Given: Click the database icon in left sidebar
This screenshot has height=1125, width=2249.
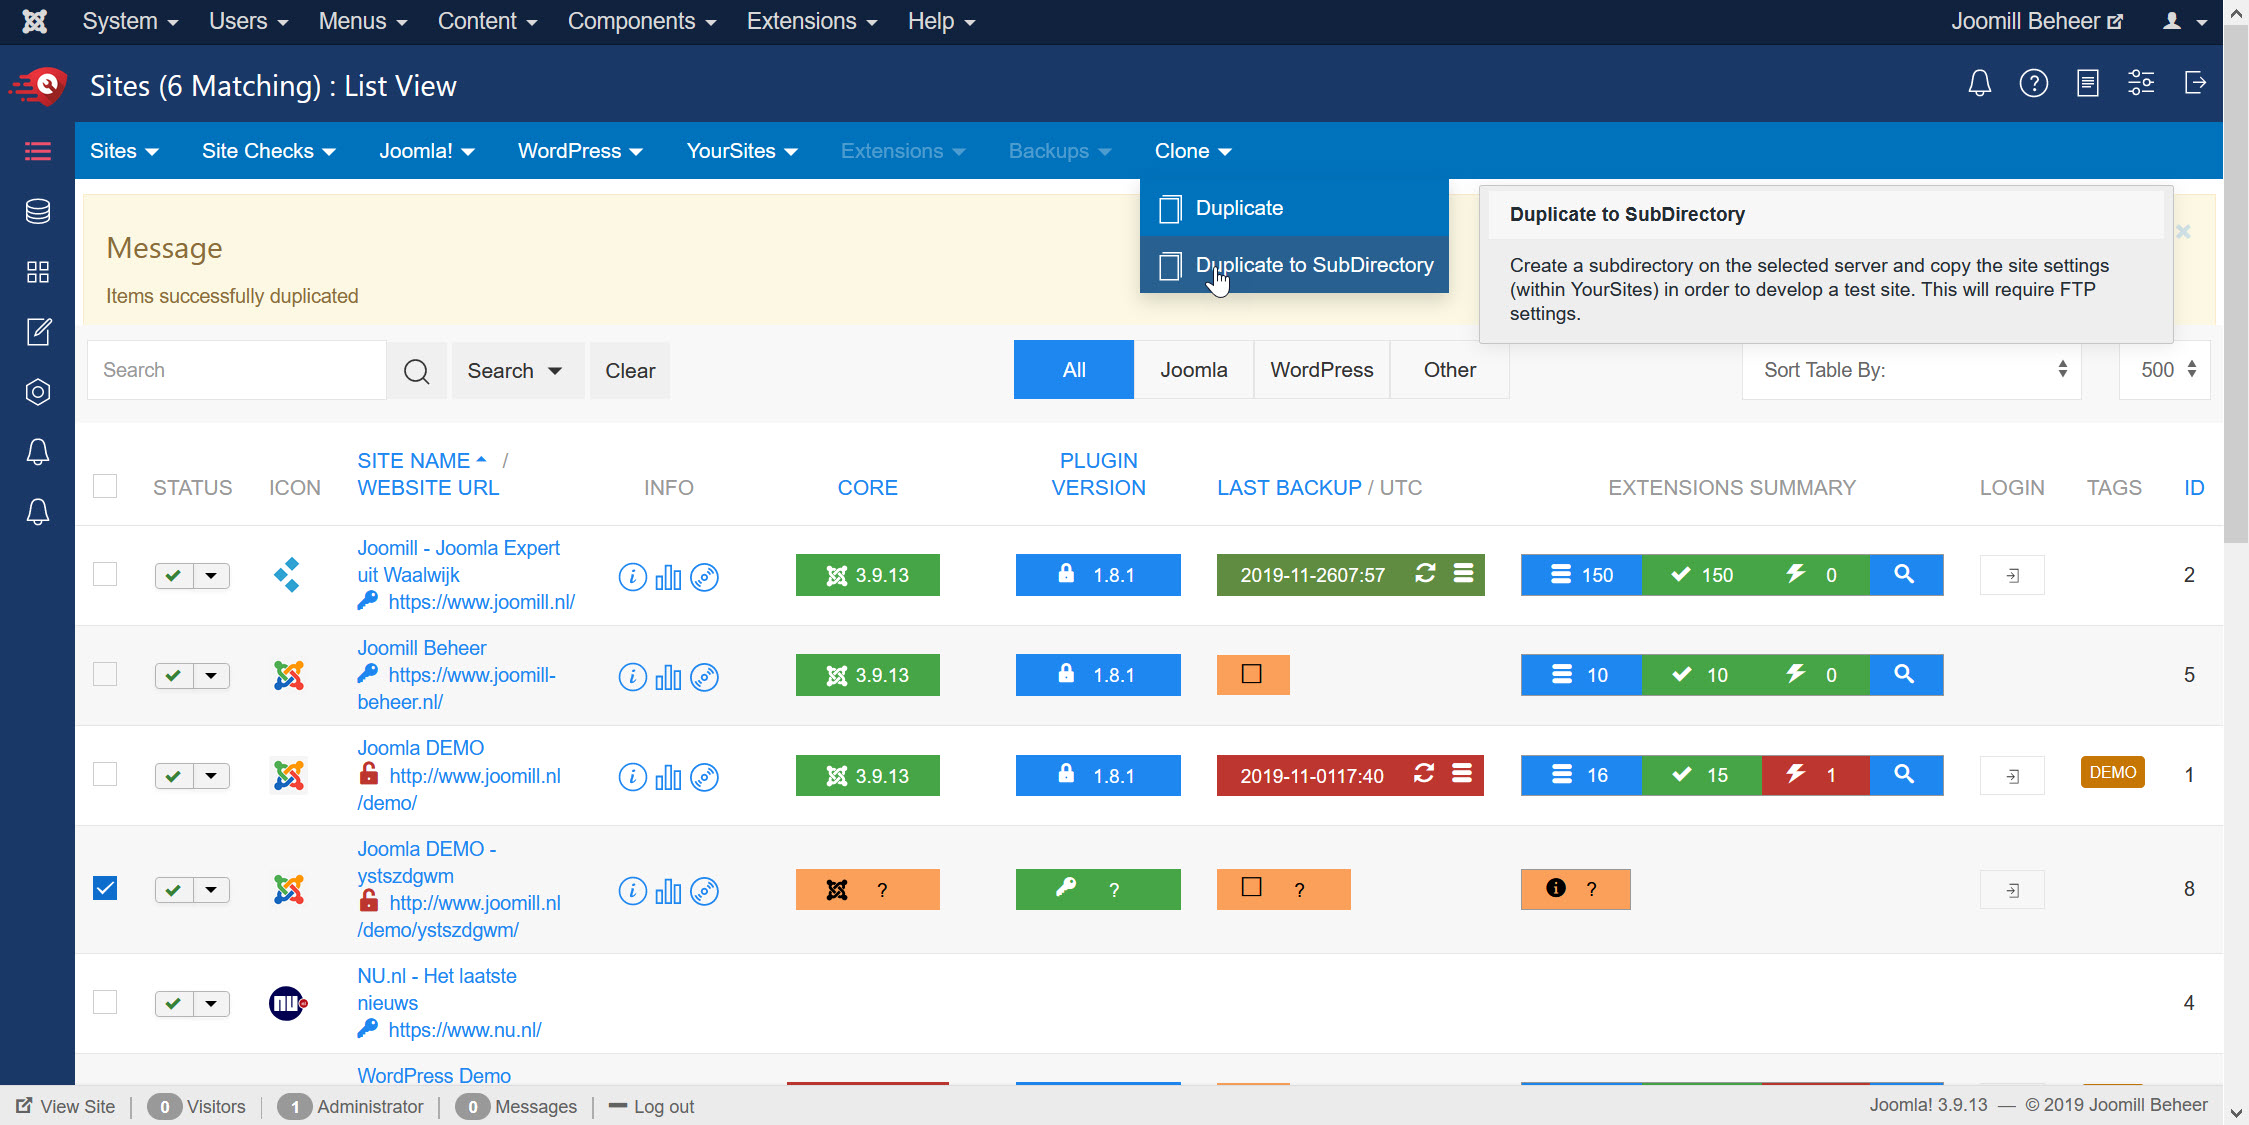Looking at the screenshot, I should 38,211.
